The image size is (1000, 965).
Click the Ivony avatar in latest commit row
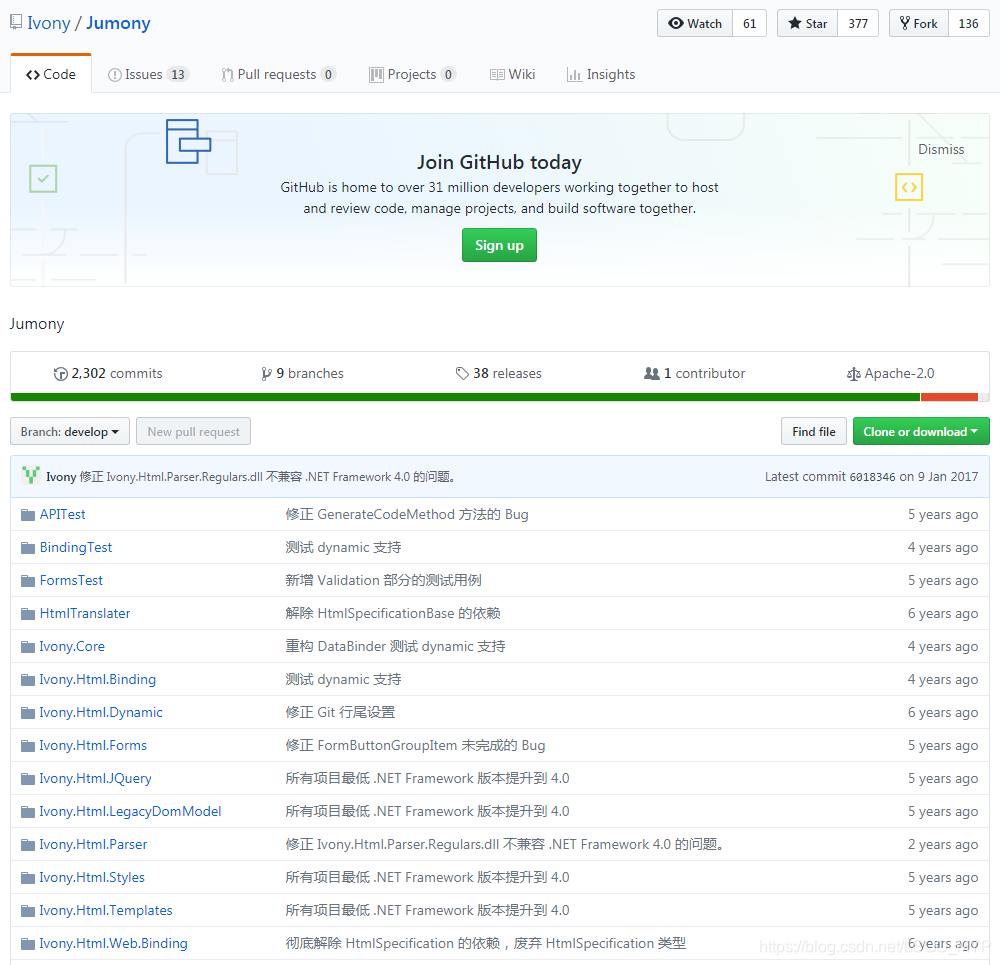coord(31,476)
